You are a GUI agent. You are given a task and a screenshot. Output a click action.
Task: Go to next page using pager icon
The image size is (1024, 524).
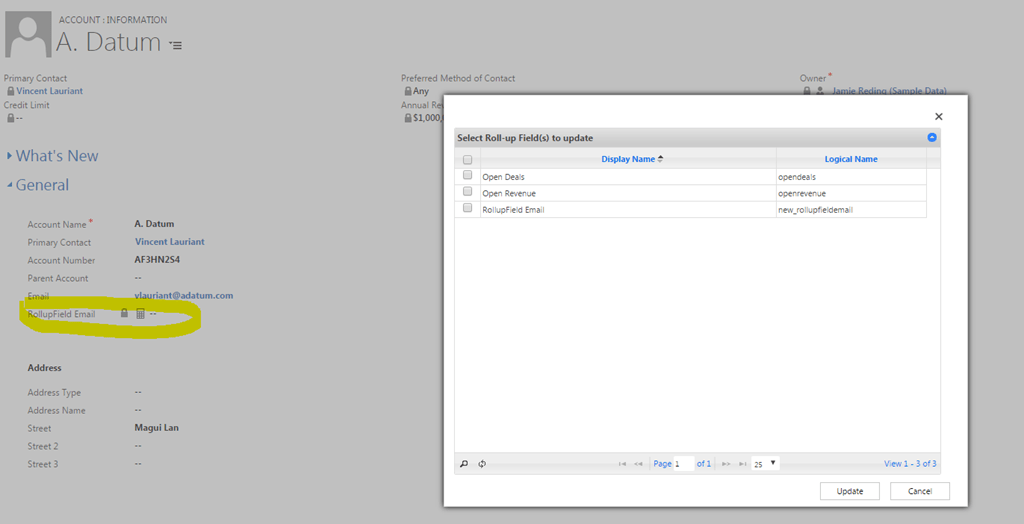[x=726, y=464]
